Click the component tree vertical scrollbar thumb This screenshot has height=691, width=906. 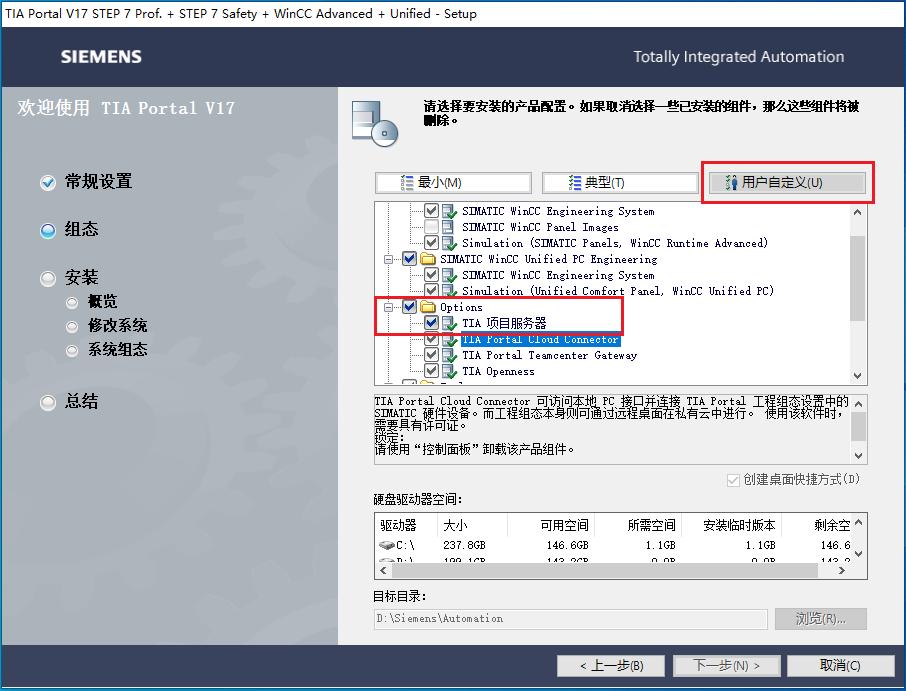857,278
